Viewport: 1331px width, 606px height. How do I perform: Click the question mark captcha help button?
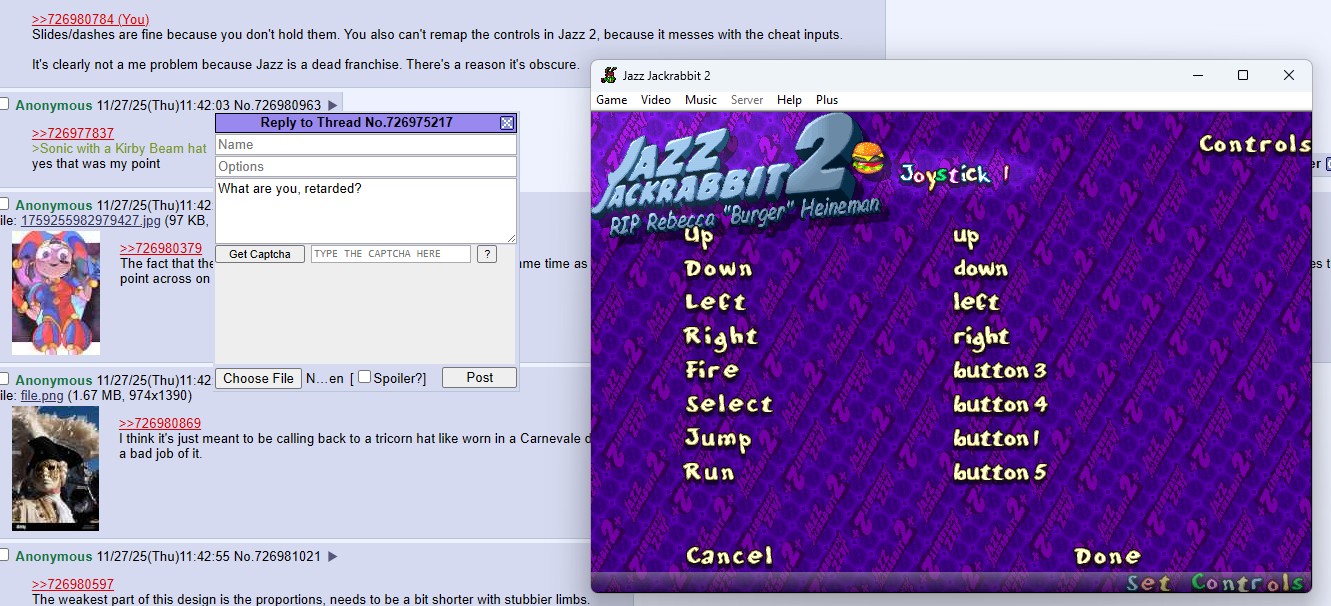point(487,254)
